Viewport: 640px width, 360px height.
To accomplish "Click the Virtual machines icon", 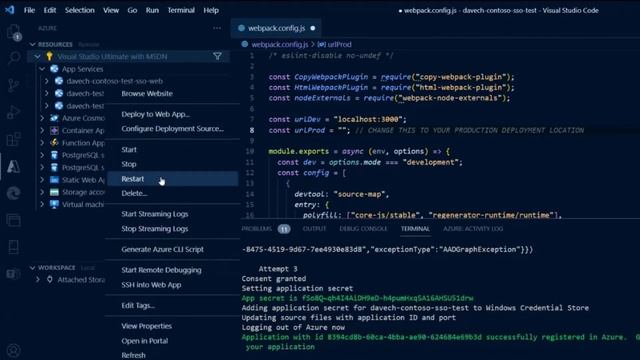I will (x=54, y=204).
